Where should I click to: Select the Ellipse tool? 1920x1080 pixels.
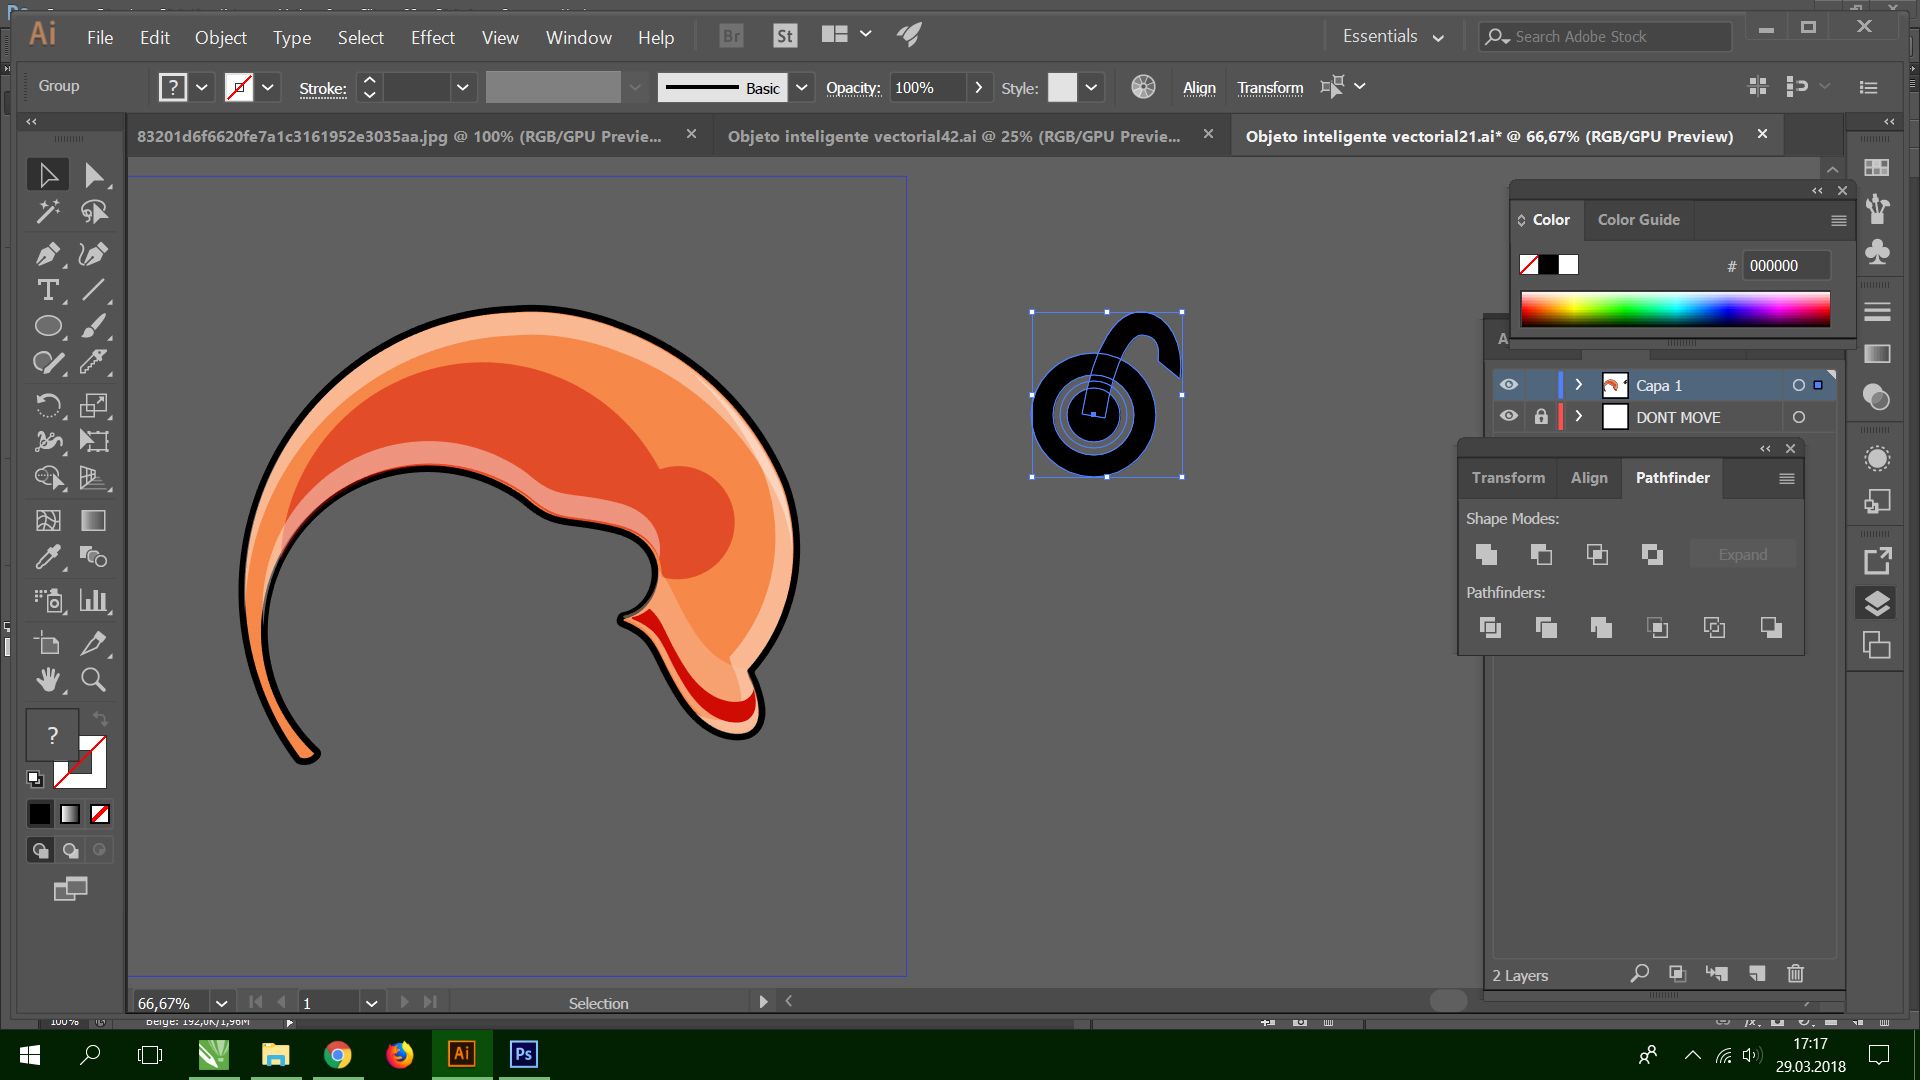click(47, 326)
